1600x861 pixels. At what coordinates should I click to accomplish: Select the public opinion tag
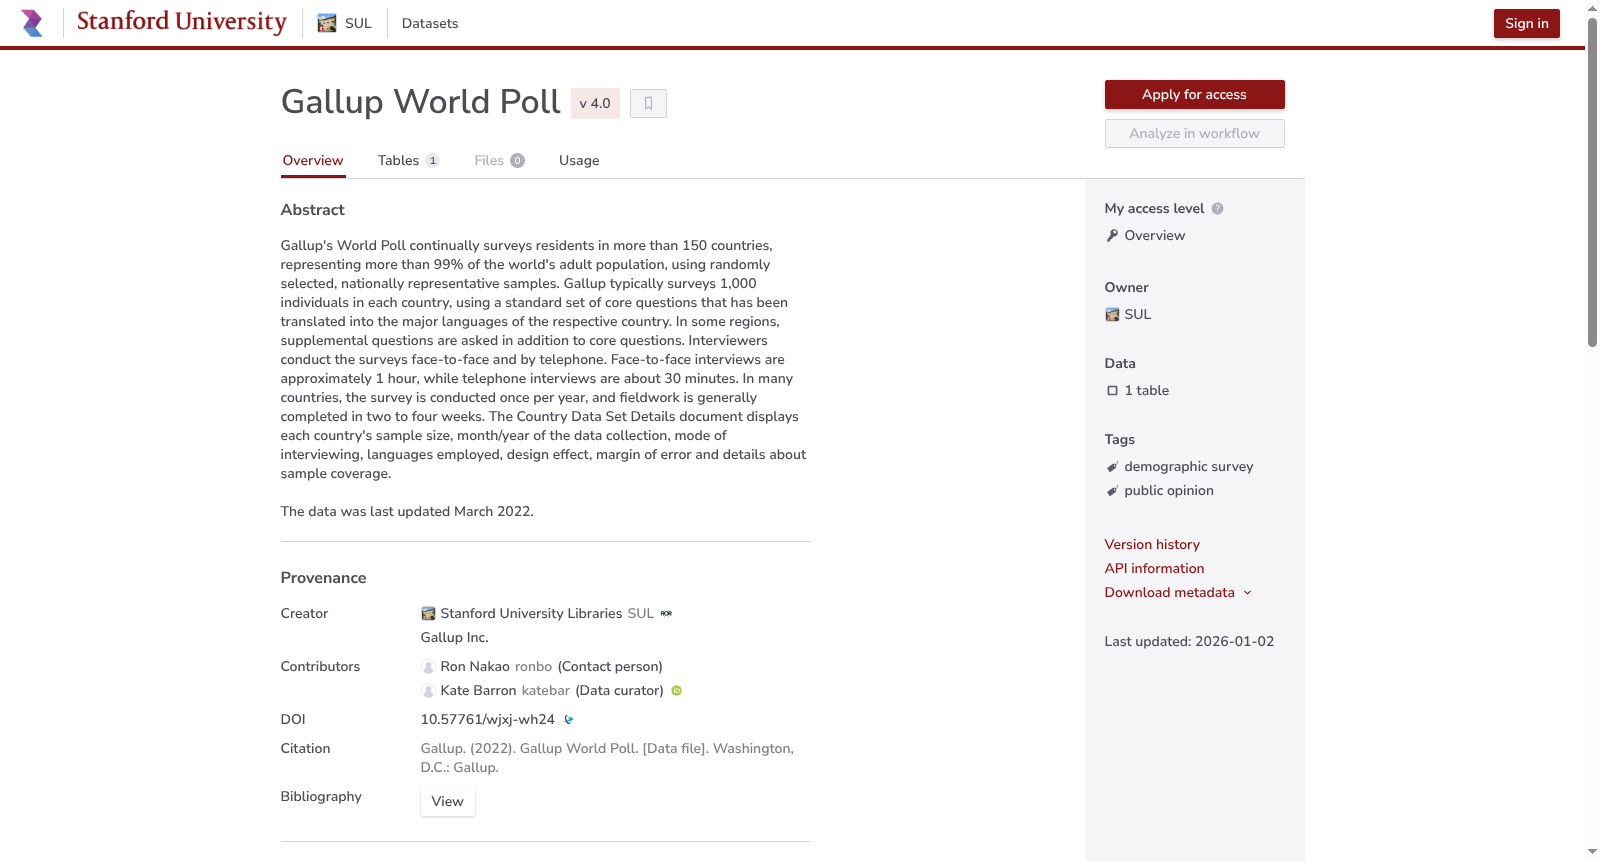(1169, 491)
